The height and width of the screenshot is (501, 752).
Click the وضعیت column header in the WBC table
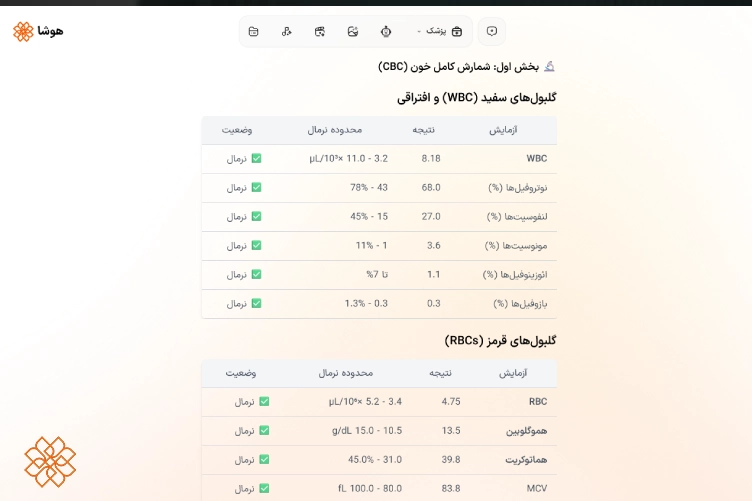[237, 130]
